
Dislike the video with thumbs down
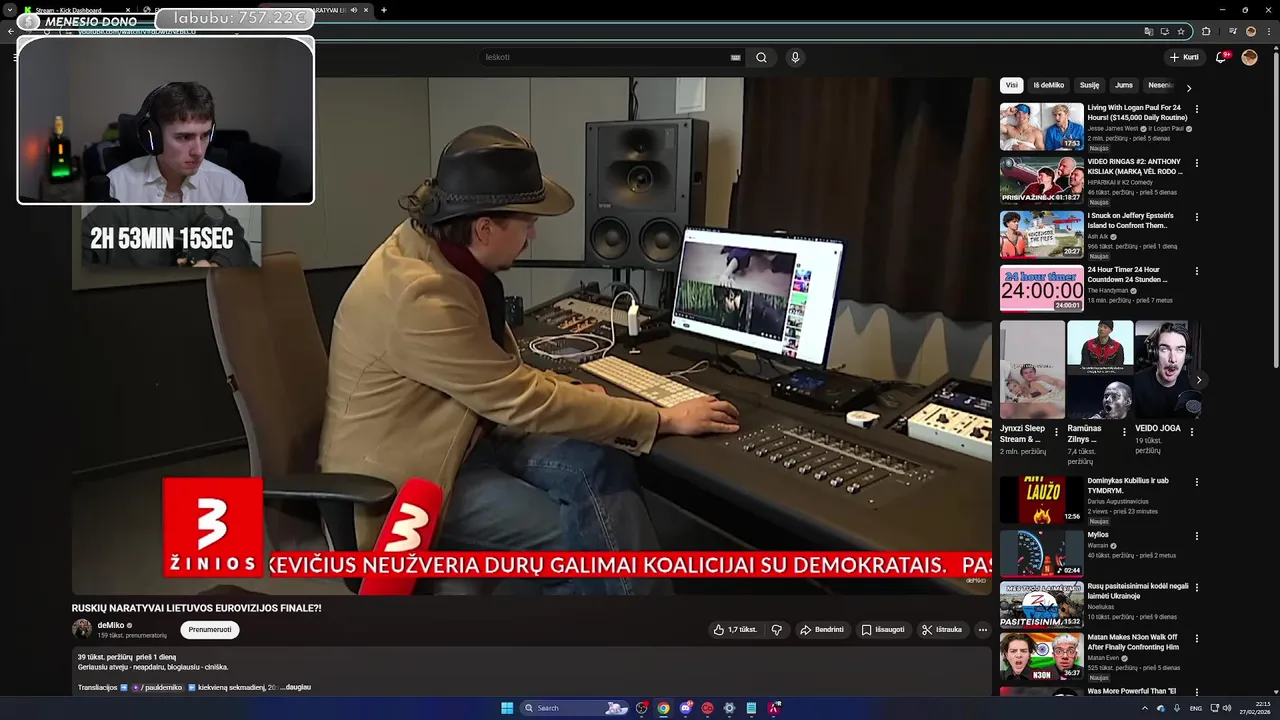[x=776, y=630]
